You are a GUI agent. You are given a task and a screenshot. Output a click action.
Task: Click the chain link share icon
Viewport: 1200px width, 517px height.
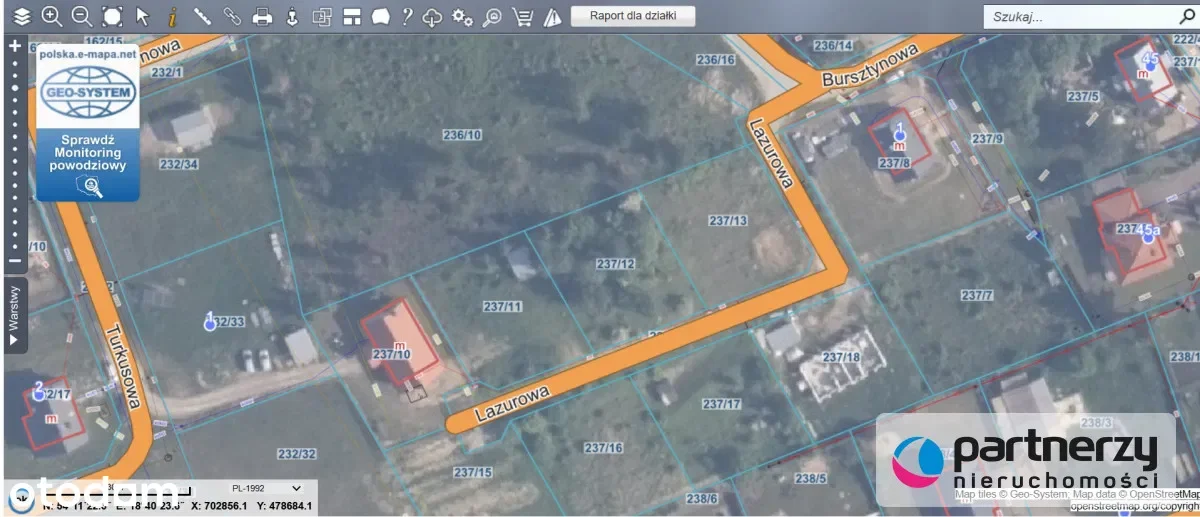tap(232, 16)
